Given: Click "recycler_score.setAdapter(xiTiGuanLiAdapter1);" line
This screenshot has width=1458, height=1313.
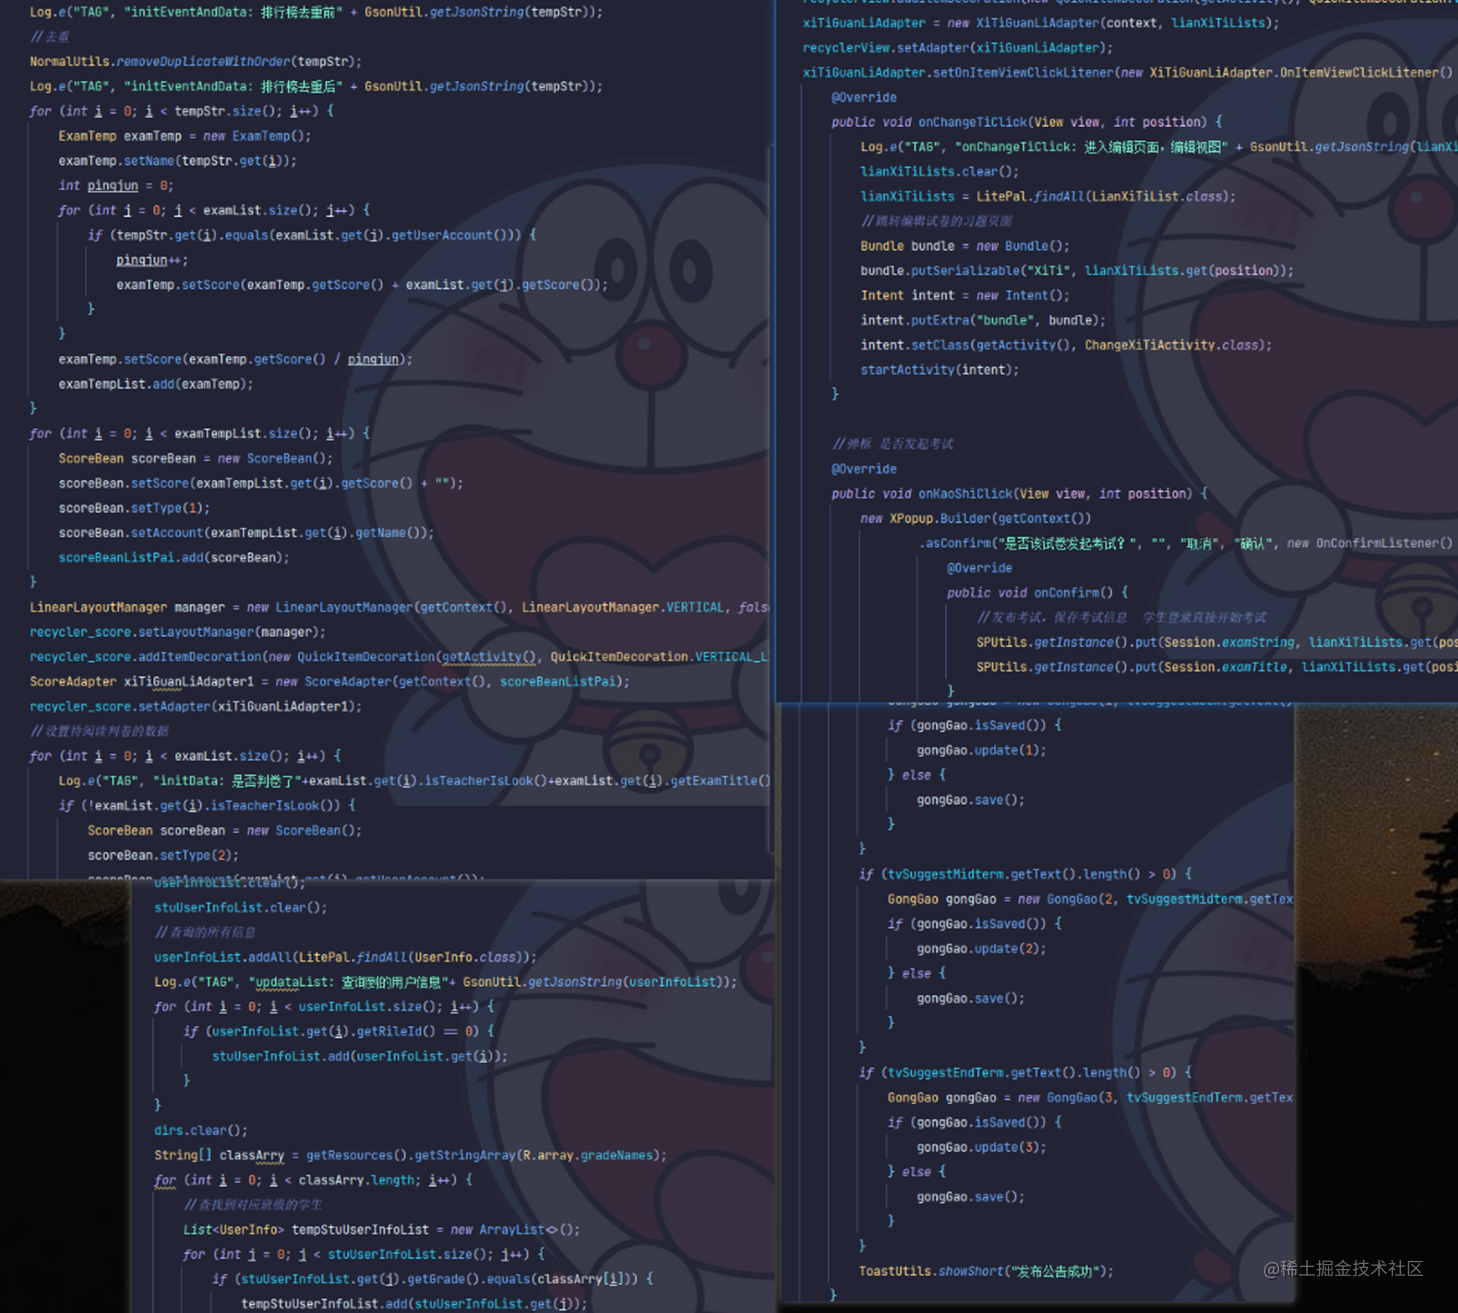Looking at the screenshot, I should point(196,706).
